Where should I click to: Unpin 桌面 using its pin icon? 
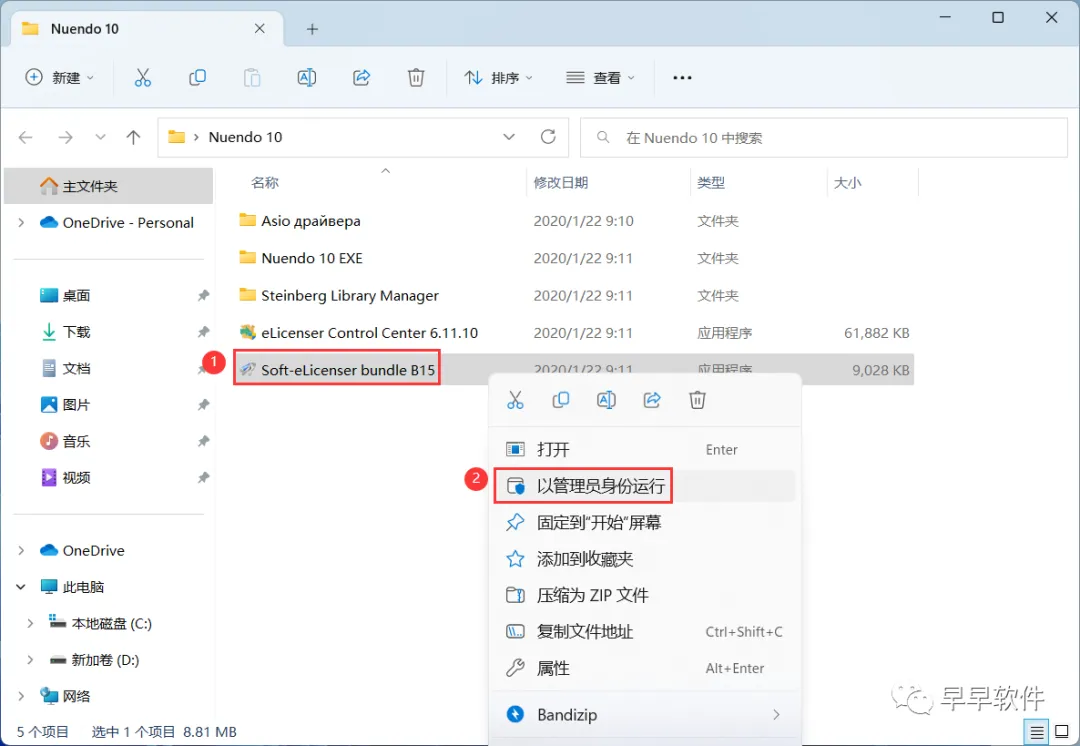coord(203,296)
